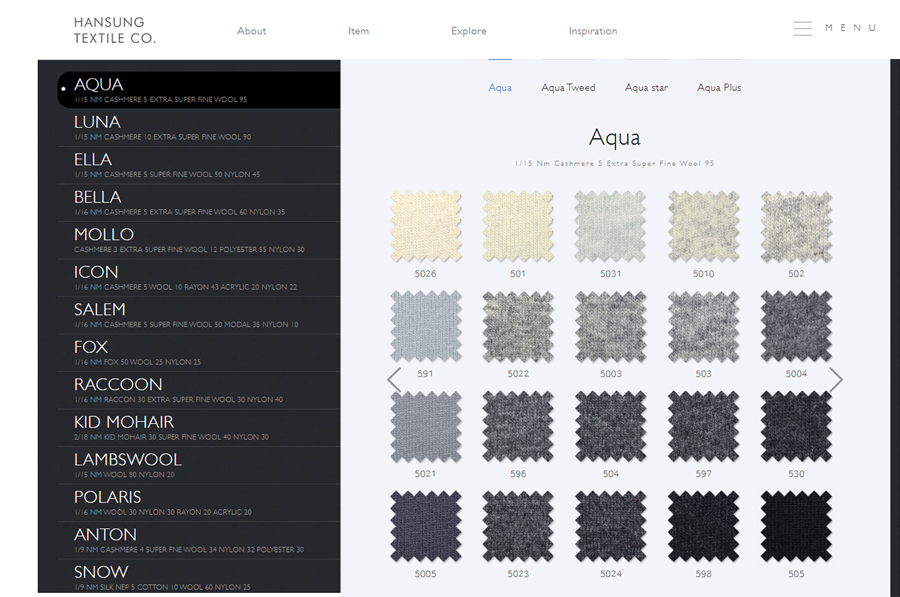This screenshot has height=597, width=900.
Task: Select the dark charcoal swatch 530
Action: pyautogui.click(x=796, y=426)
